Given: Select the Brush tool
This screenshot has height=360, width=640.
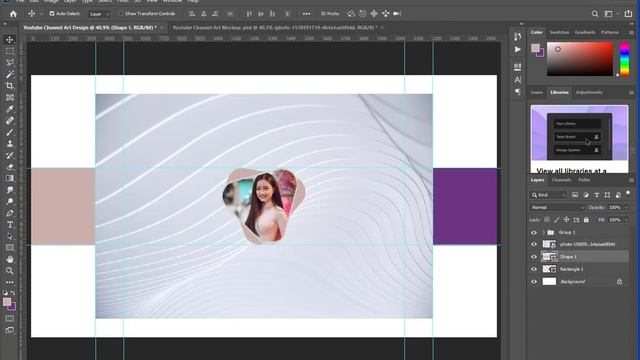Looking at the screenshot, I should 10,132.
